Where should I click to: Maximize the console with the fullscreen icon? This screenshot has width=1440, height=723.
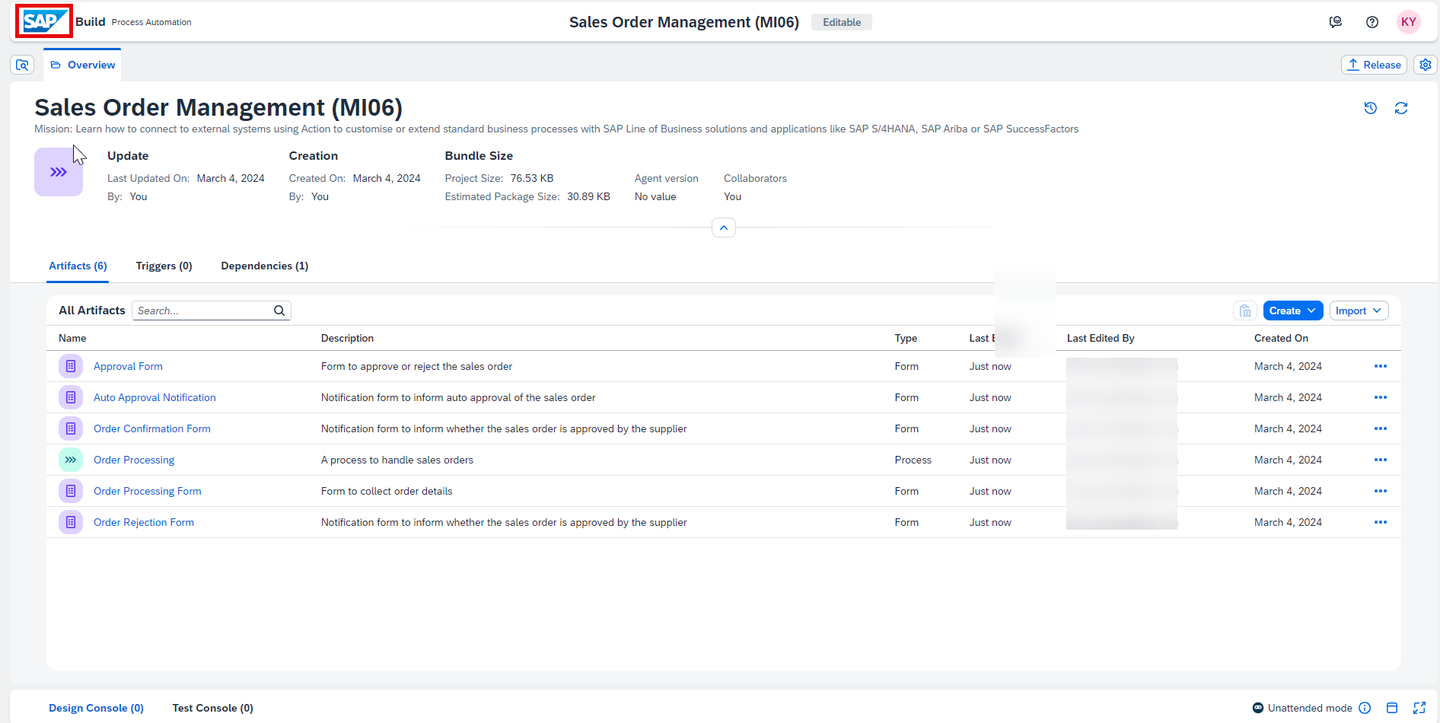(x=1419, y=708)
